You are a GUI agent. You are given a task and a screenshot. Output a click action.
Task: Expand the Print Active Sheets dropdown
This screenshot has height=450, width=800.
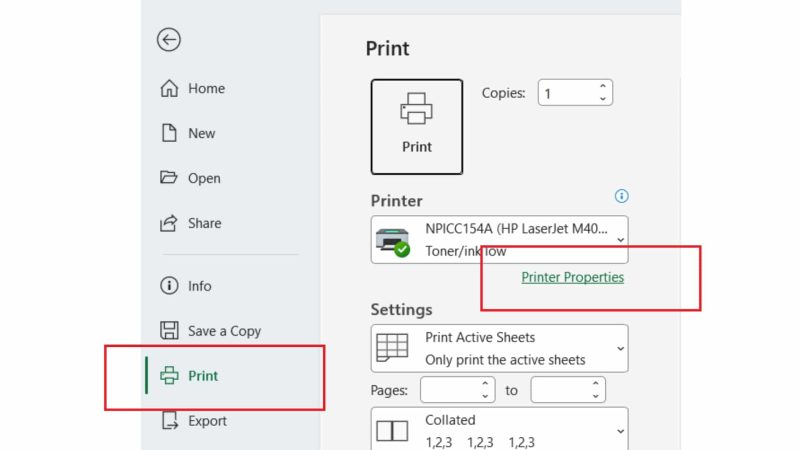coord(620,348)
